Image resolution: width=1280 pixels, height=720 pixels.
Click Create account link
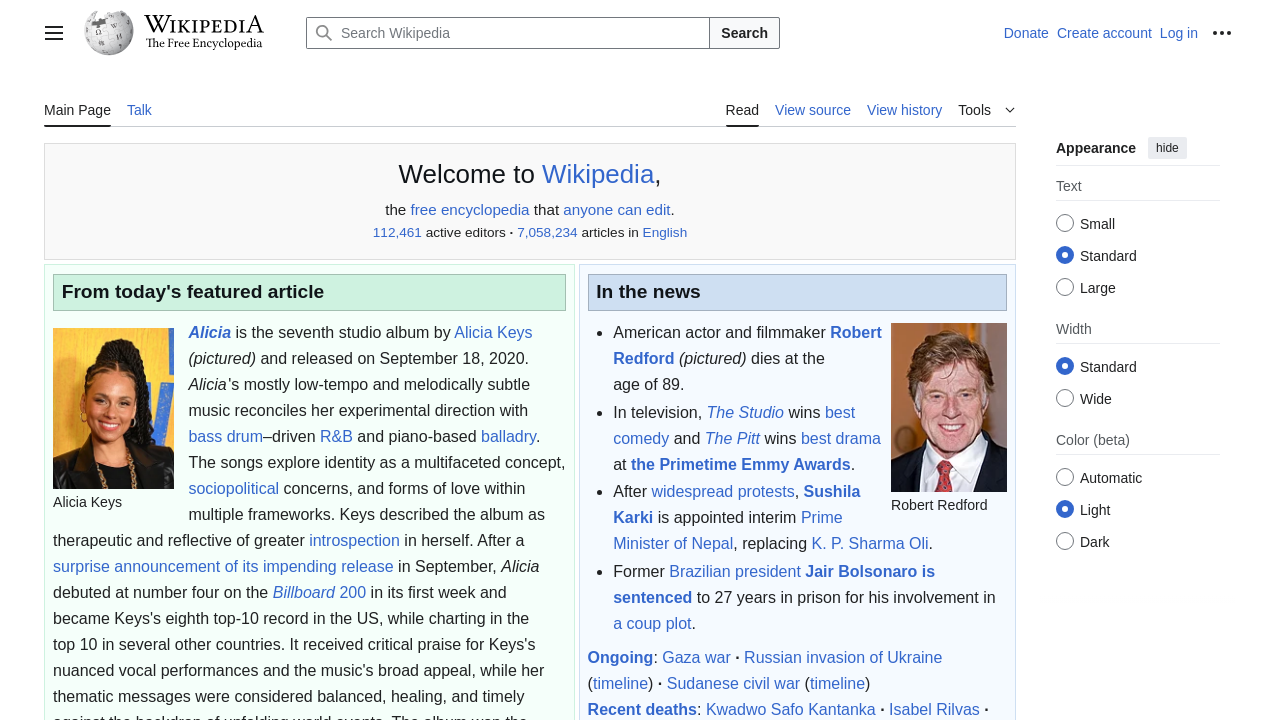(x=1104, y=33)
